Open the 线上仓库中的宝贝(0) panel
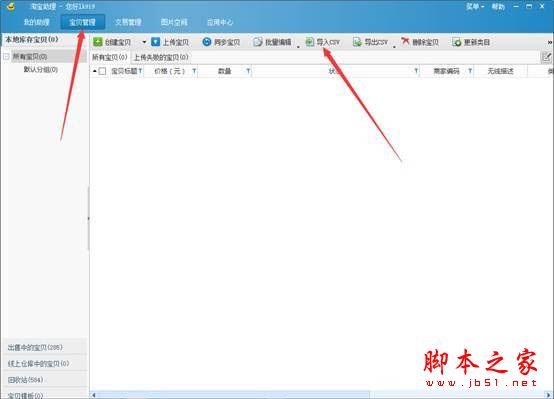554x399 pixels. 44,363
